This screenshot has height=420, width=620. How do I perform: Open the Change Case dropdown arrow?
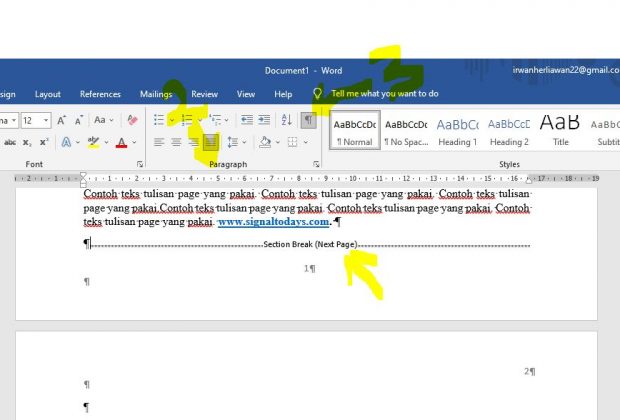tap(112, 120)
